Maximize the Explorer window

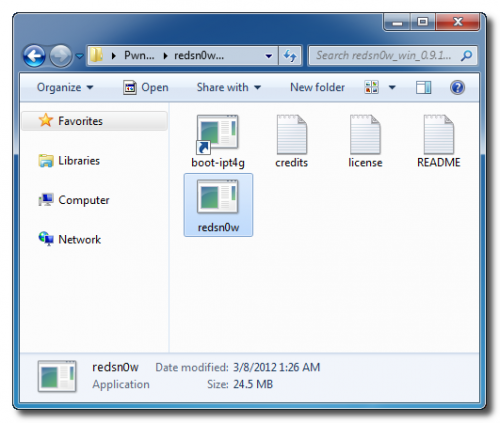tap(423, 22)
